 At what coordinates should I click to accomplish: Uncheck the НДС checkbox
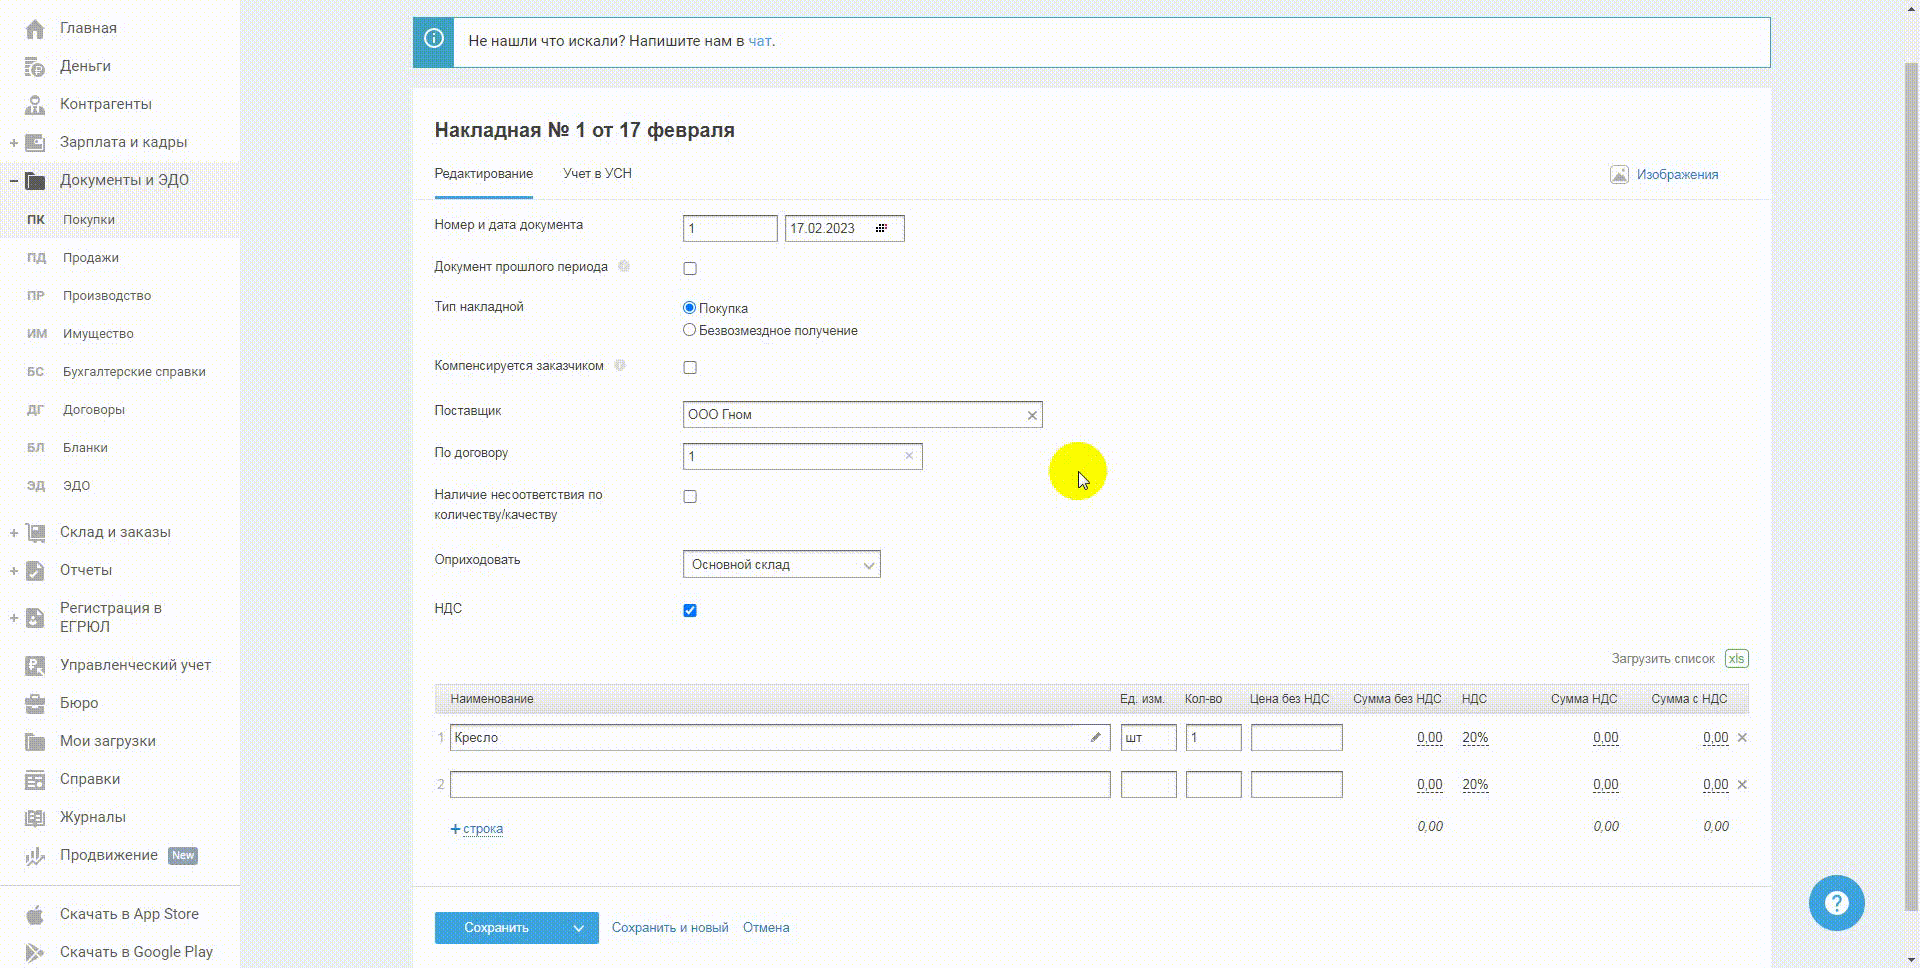tap(690, 610)
